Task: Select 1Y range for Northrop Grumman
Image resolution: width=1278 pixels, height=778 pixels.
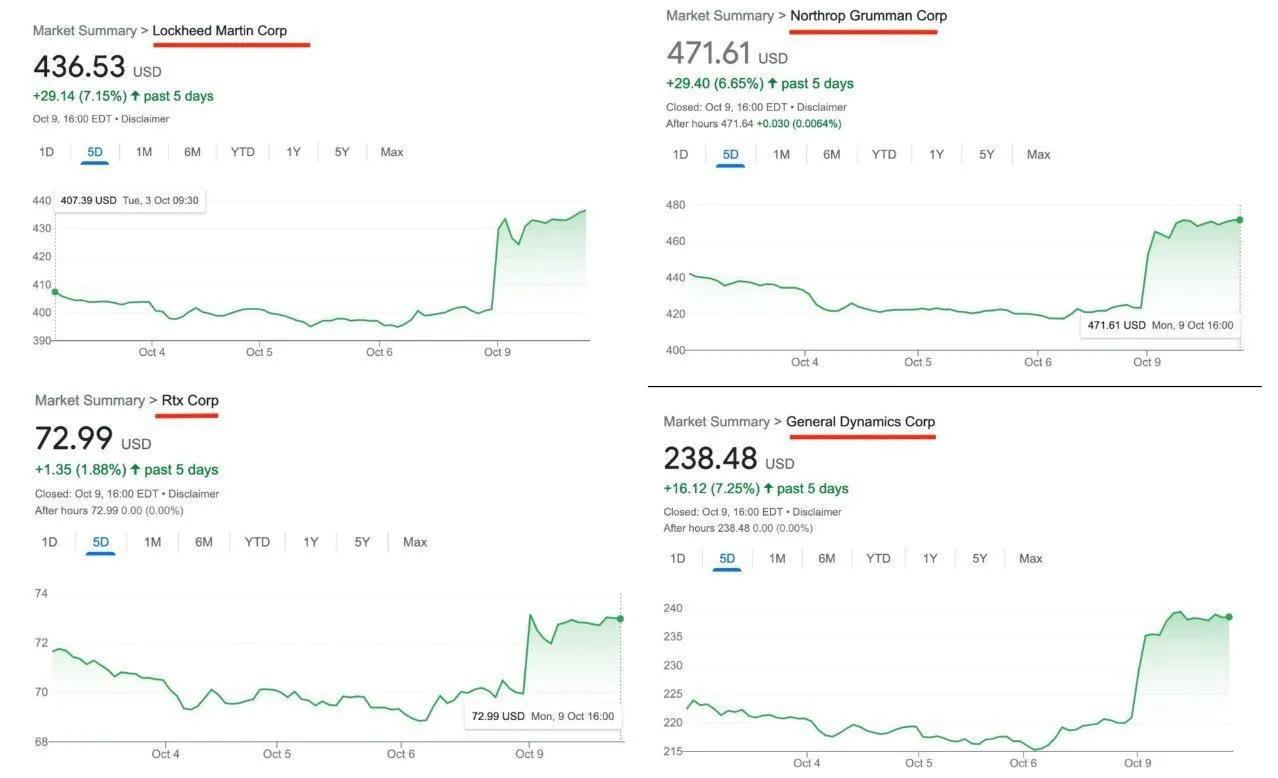Action: click(936, 154)
